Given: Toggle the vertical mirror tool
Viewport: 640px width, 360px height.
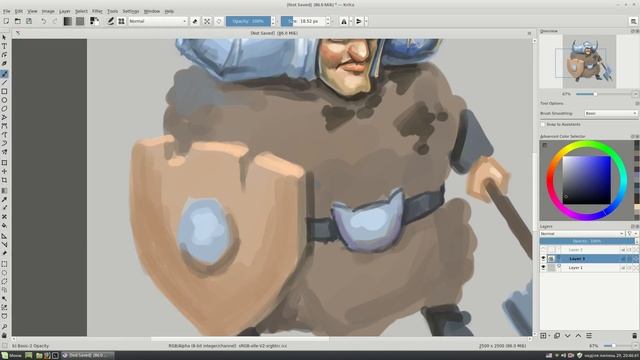Looking at the screenshot, I should pyautogui.click(x=359, y=21).
